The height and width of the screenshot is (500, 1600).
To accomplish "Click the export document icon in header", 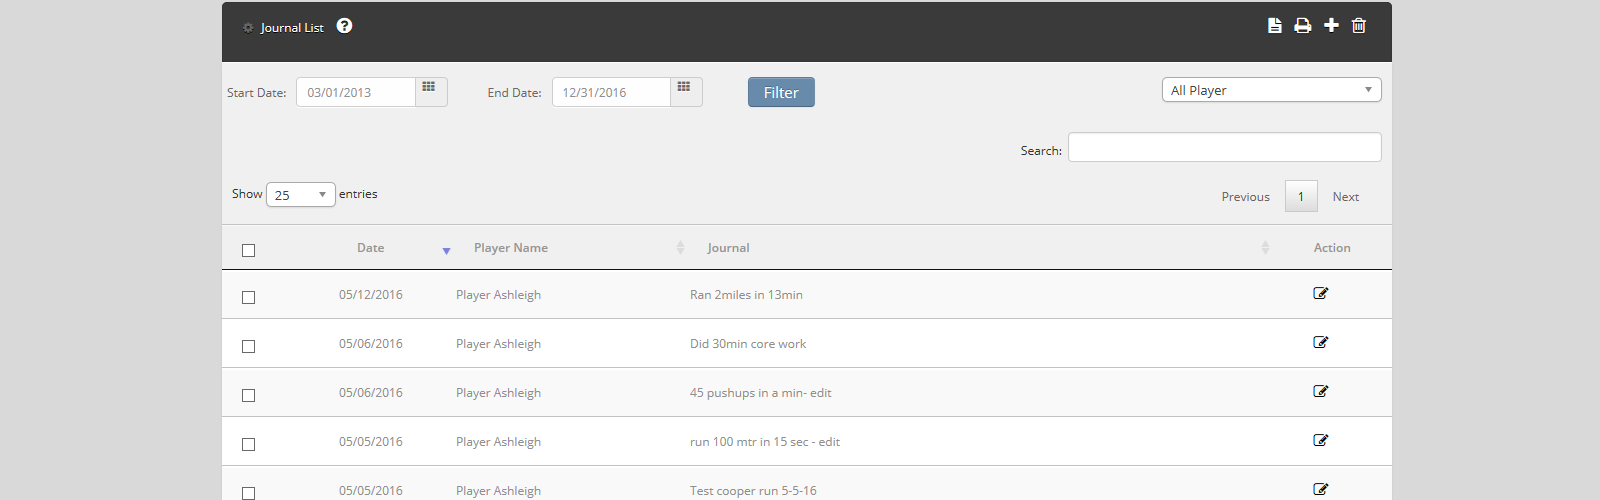I will click(1274, 26).
